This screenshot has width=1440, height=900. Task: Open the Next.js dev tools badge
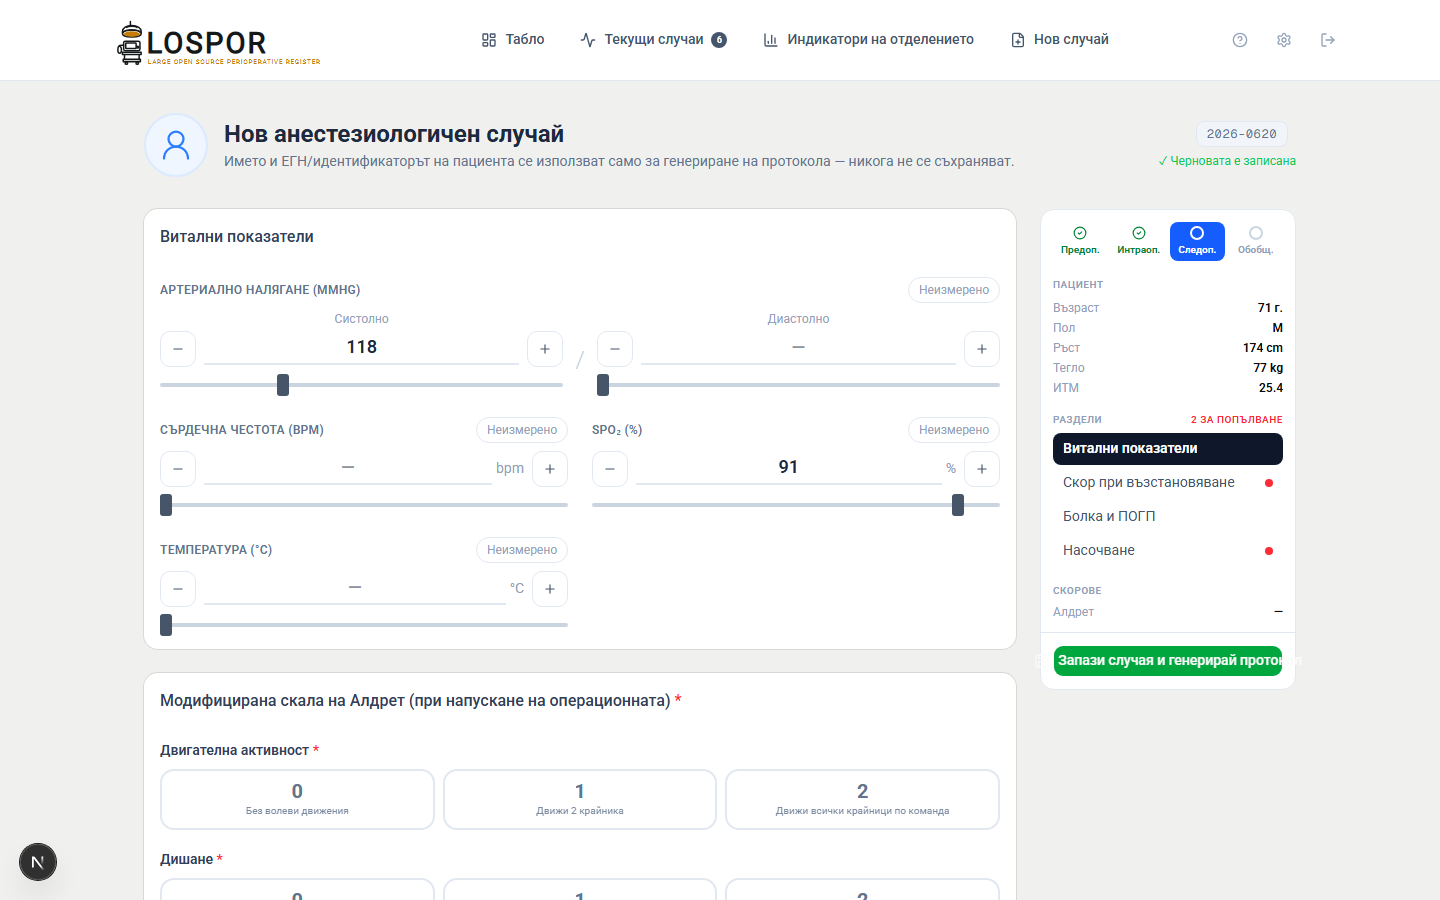pos(38,862)
